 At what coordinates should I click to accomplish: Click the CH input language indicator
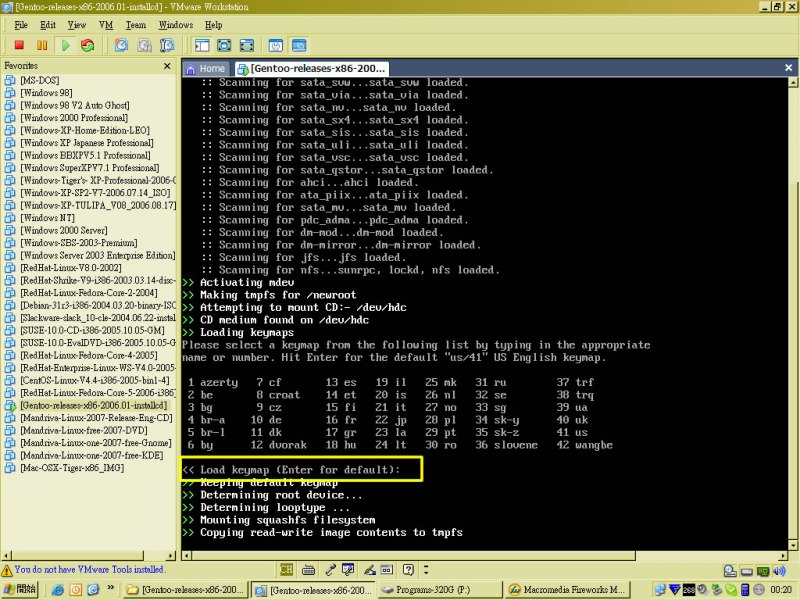[x=287, y=569]
